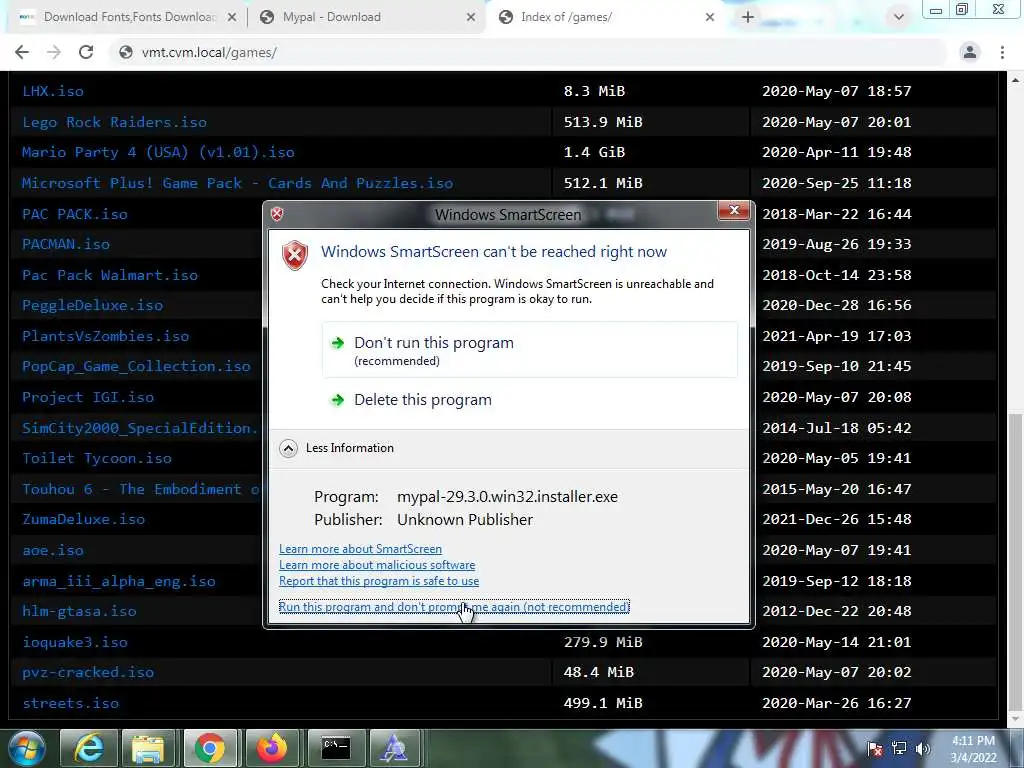Open a new tab with the plus button
The image size is (1024, 768).
(748, 17)
